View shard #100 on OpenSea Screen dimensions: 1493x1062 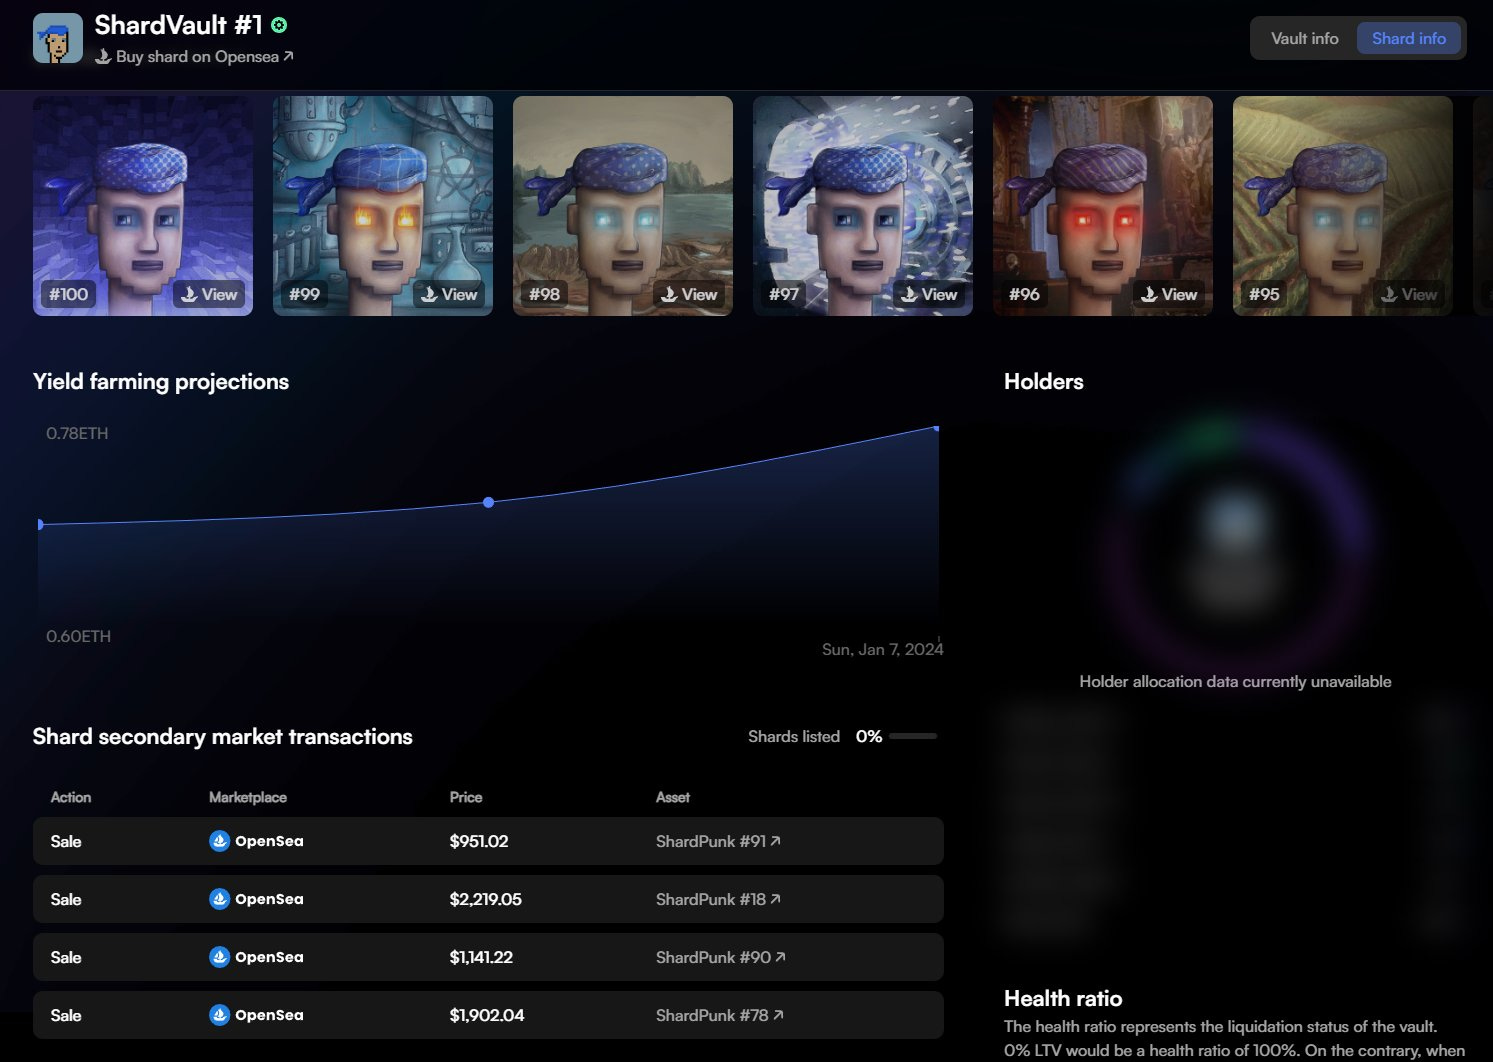coord(209,294)
